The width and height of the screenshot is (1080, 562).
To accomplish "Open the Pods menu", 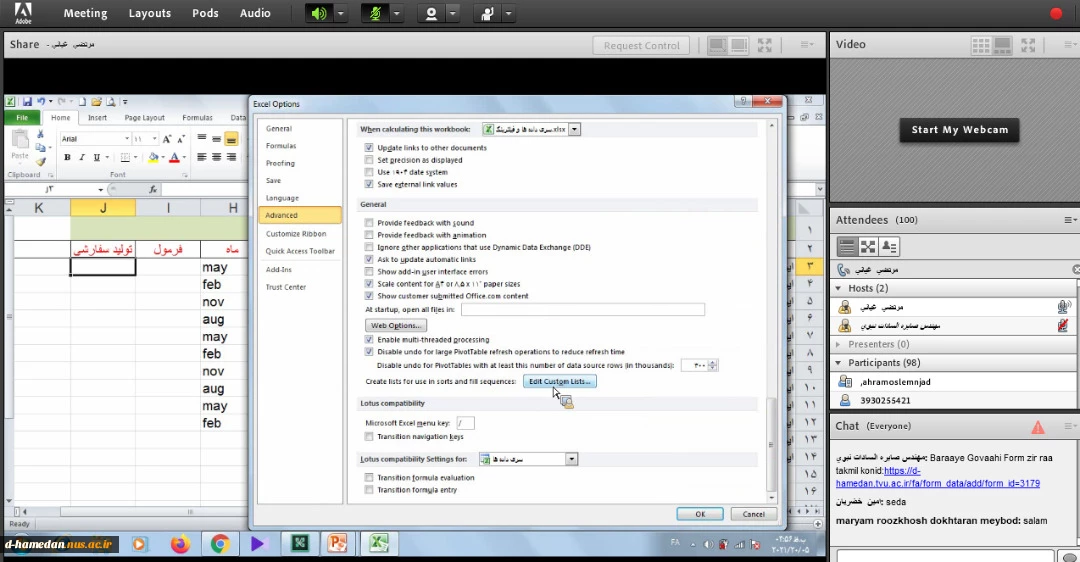I will 205,13.
